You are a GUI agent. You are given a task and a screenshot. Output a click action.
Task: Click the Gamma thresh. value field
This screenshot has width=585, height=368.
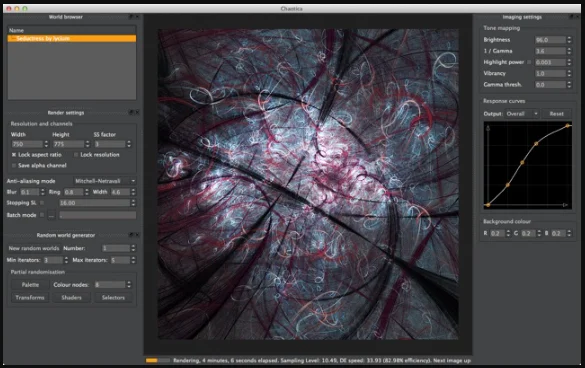coord(550,85)
